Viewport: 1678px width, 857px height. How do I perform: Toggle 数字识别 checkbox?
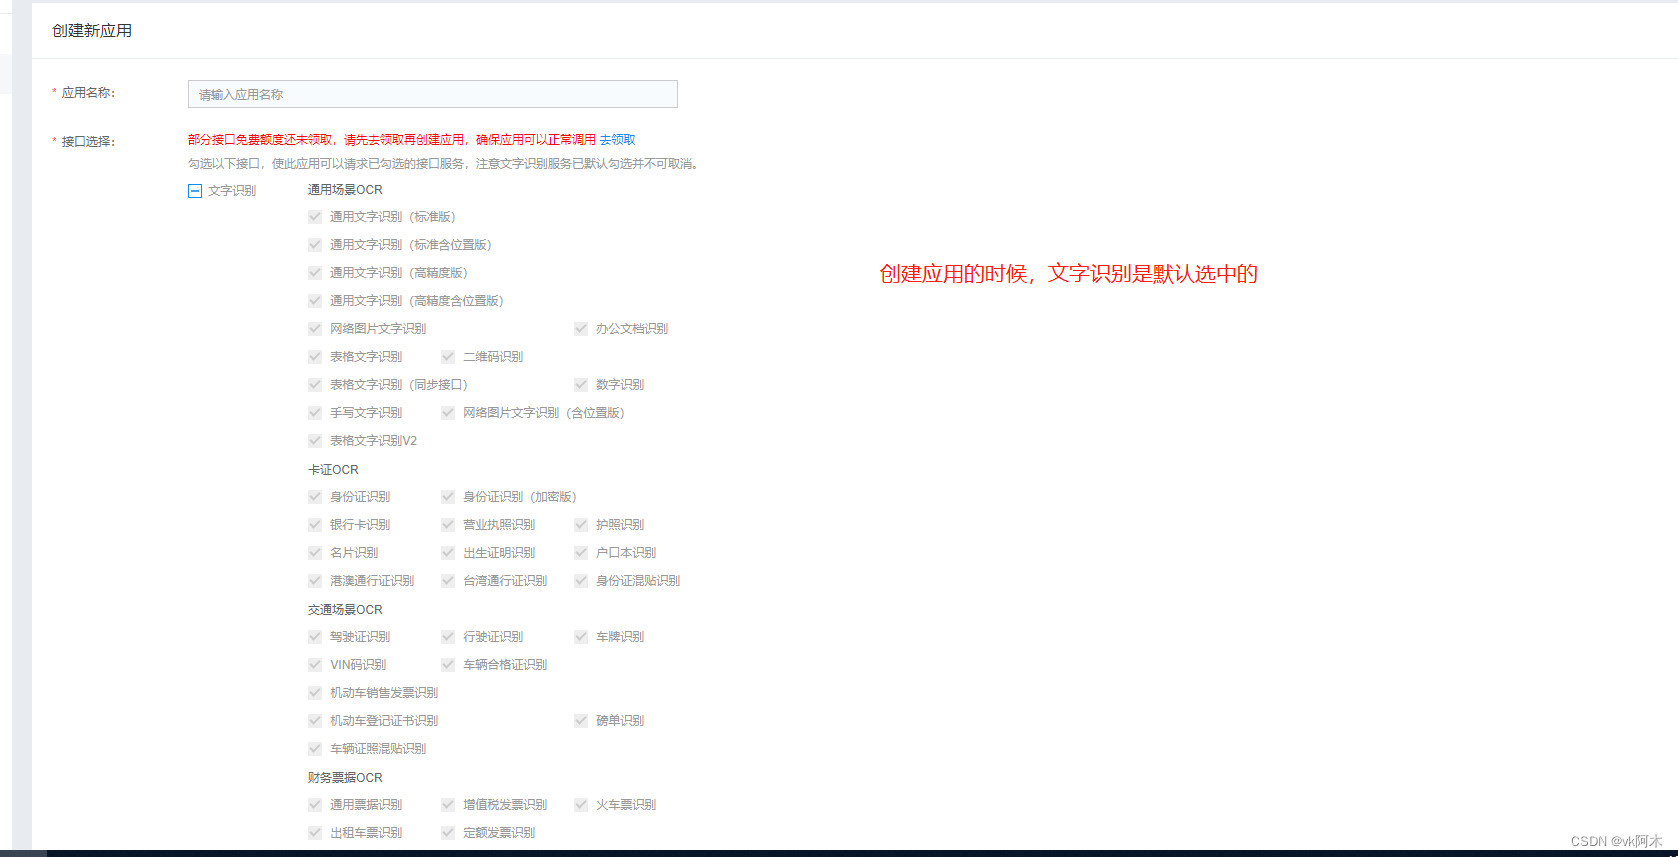(x=581, y=385)
